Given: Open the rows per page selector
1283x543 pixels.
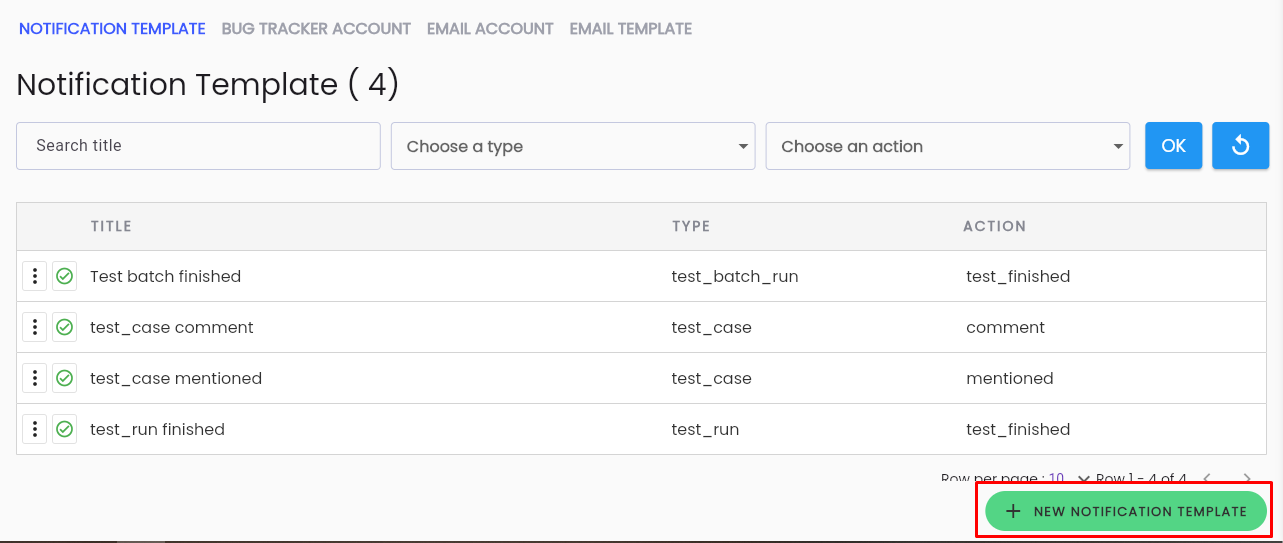Looking at the screenshot, I should point(1069,479).
